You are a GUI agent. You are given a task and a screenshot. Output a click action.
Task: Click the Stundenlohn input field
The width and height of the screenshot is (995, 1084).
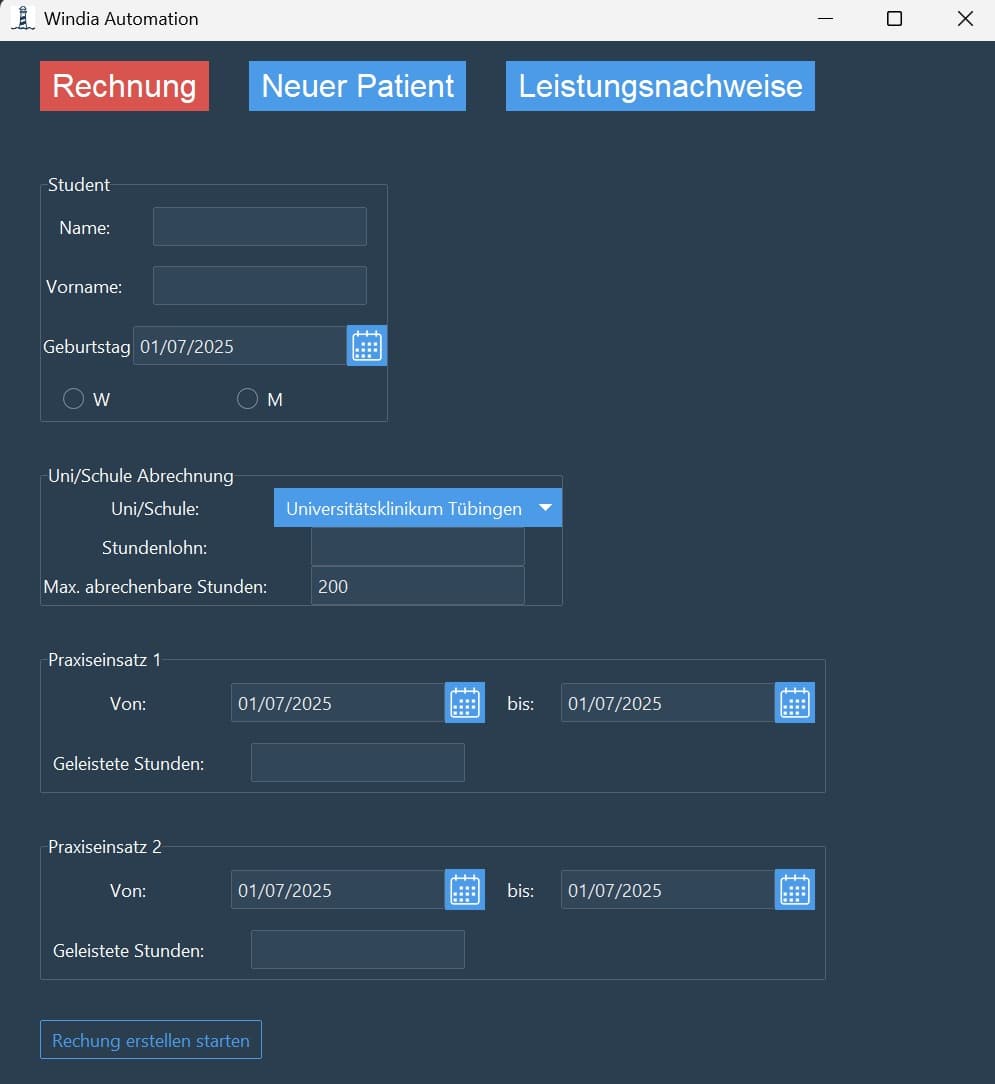417,547
